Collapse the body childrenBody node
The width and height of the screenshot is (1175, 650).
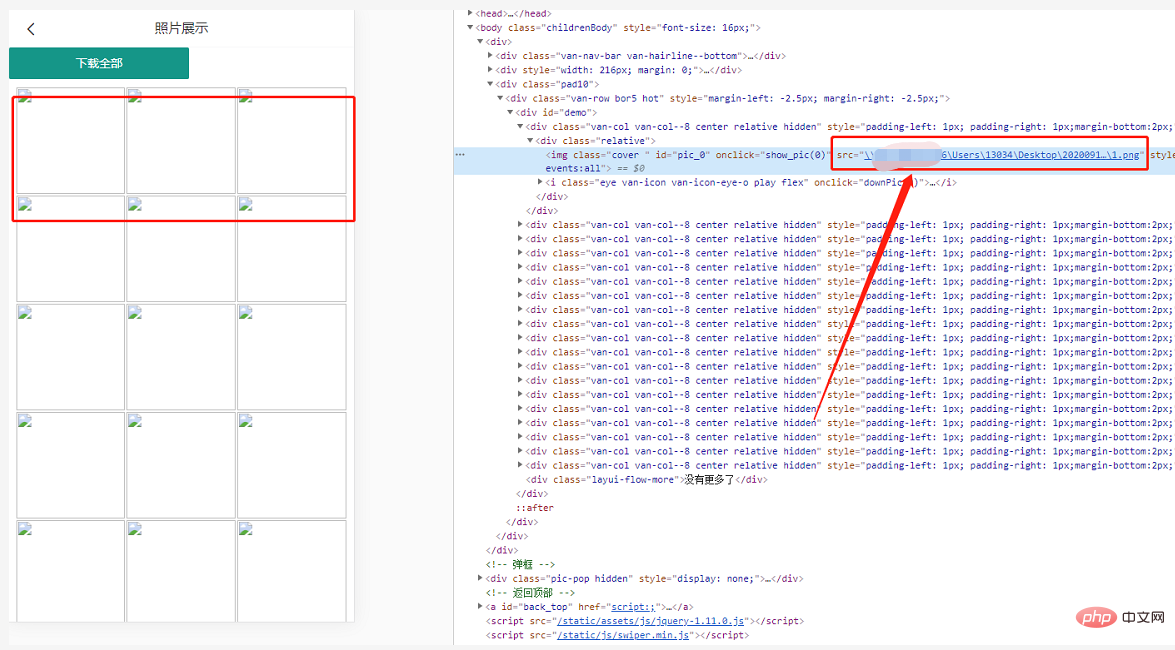[471, 28]
